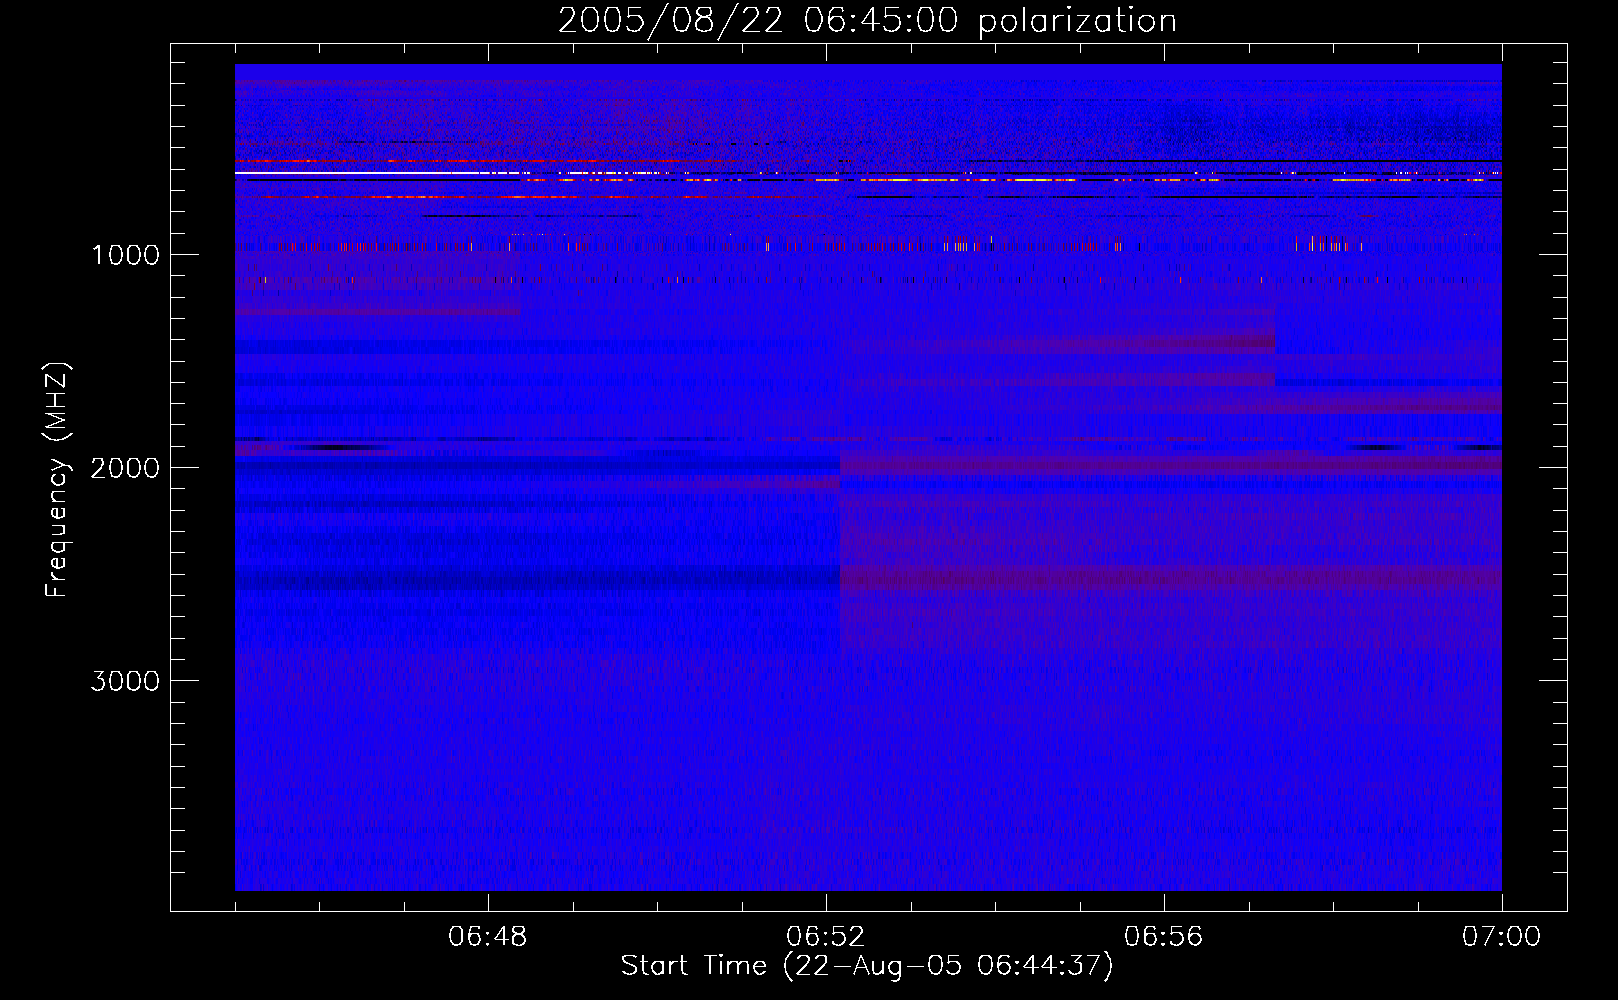This screenshot has height=1000, width=1618.
Task: Click the 06:48 time tick label
Action: (x=488, y=937)
